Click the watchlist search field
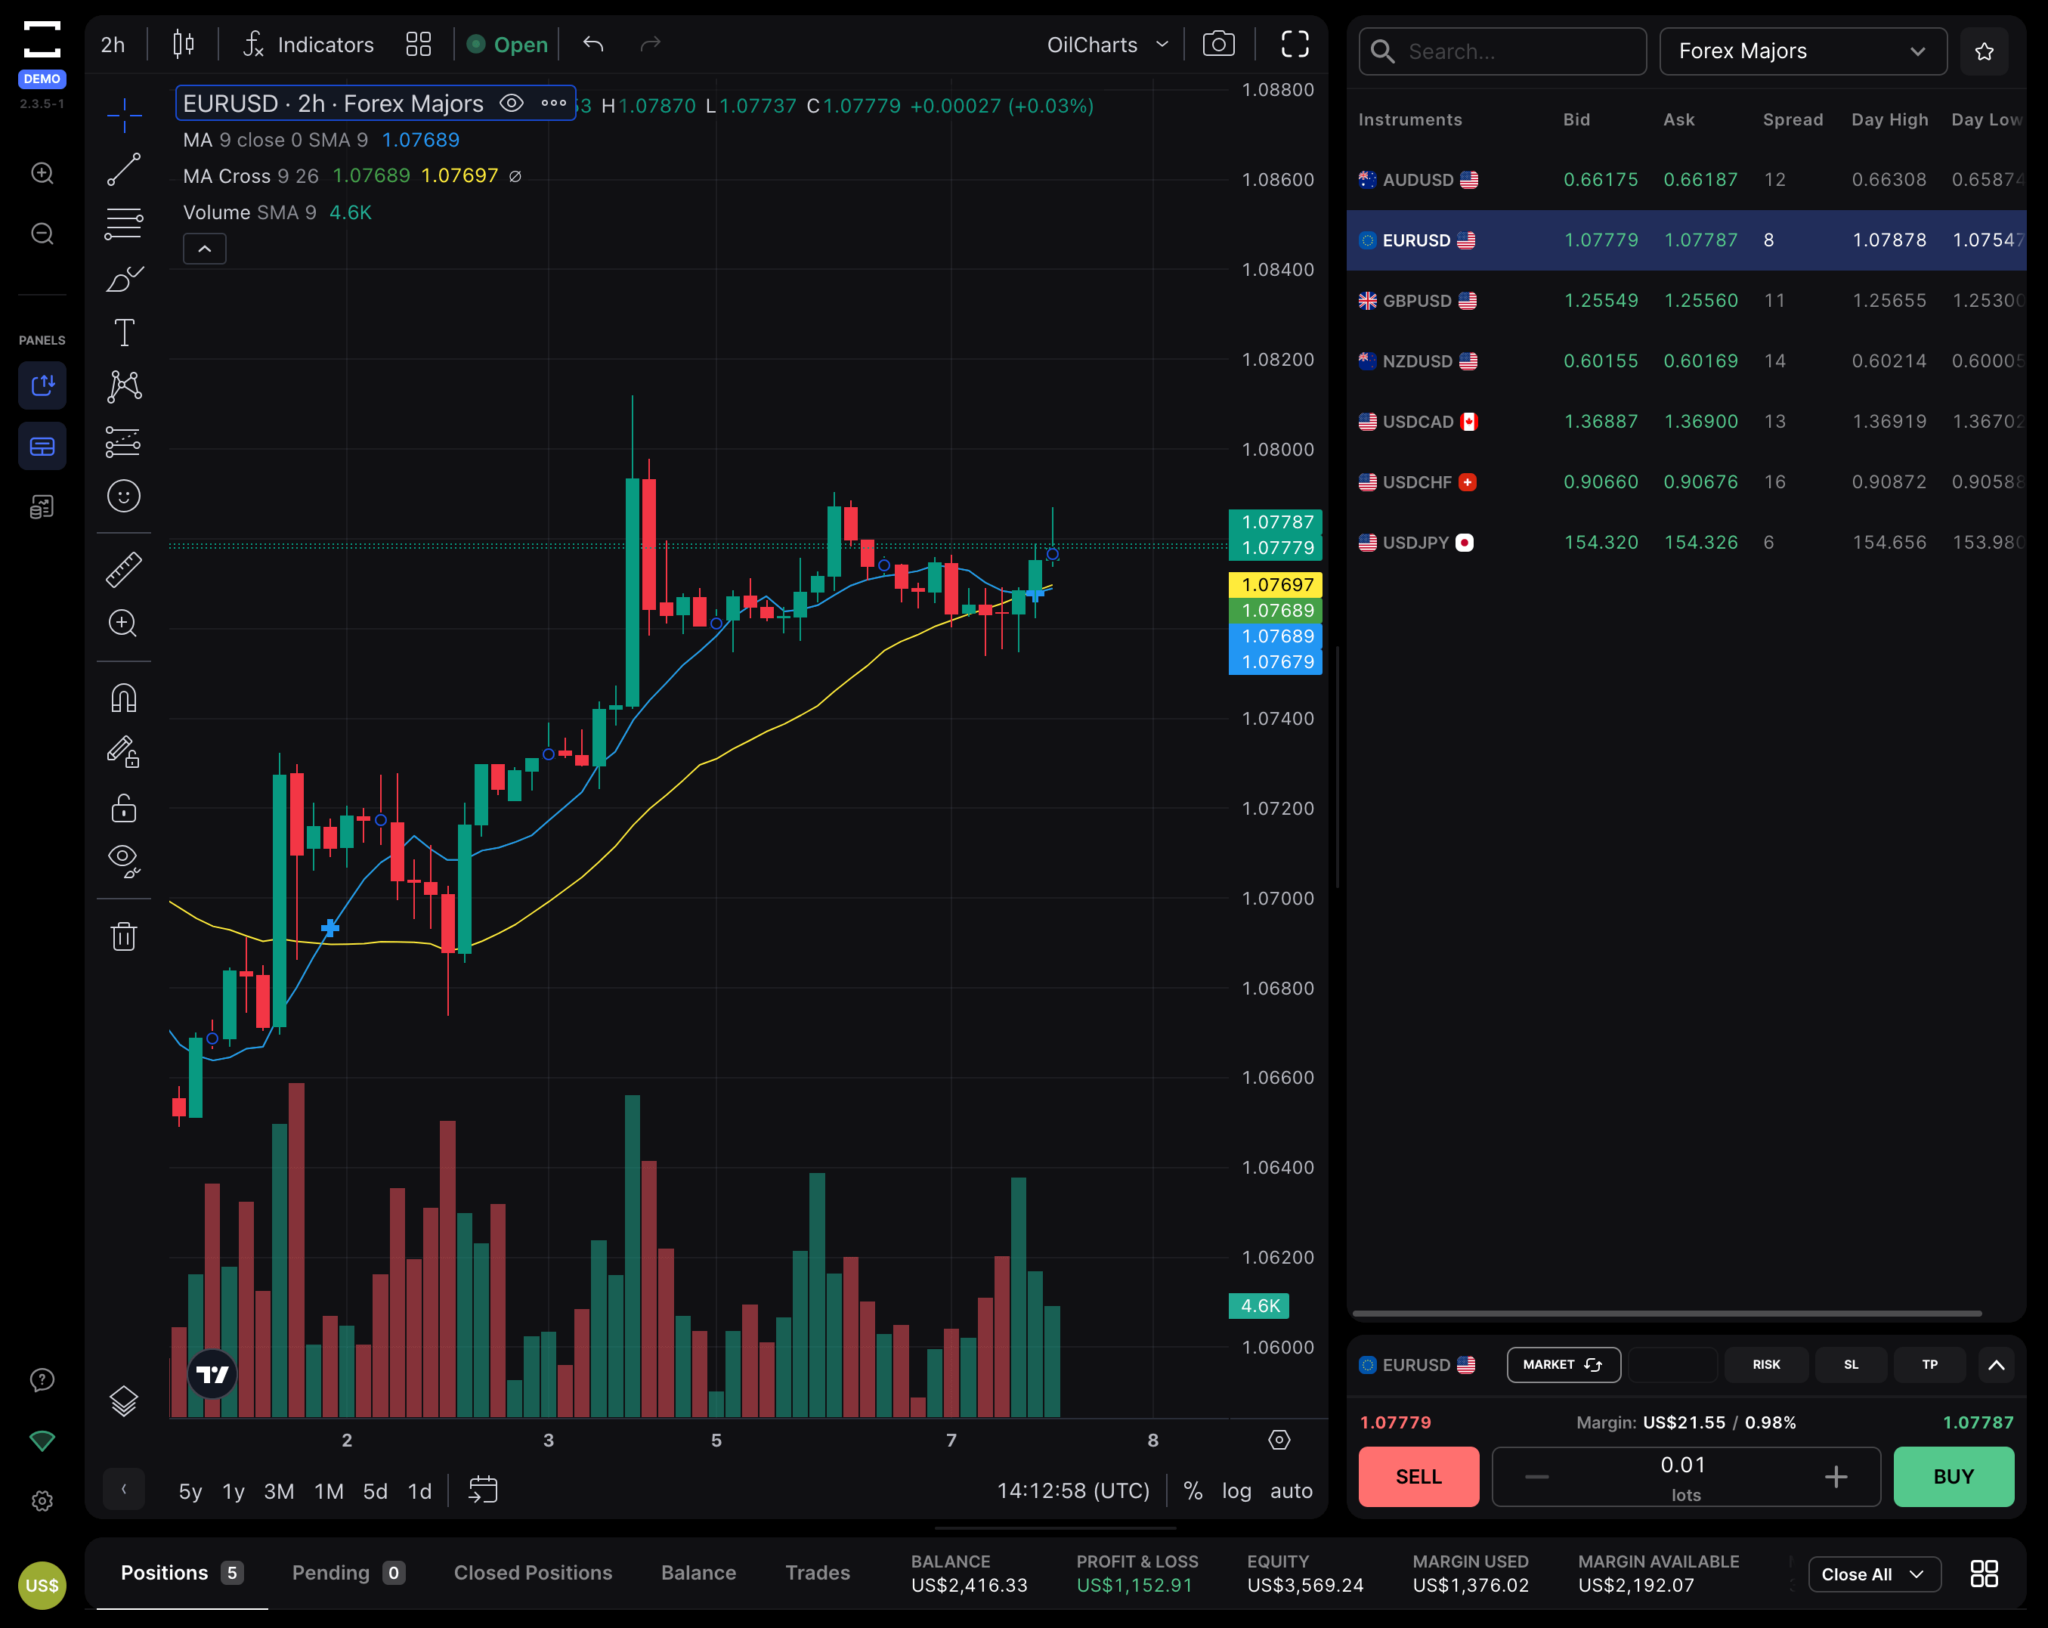 pyautogui.click(x=1500, y=51)
